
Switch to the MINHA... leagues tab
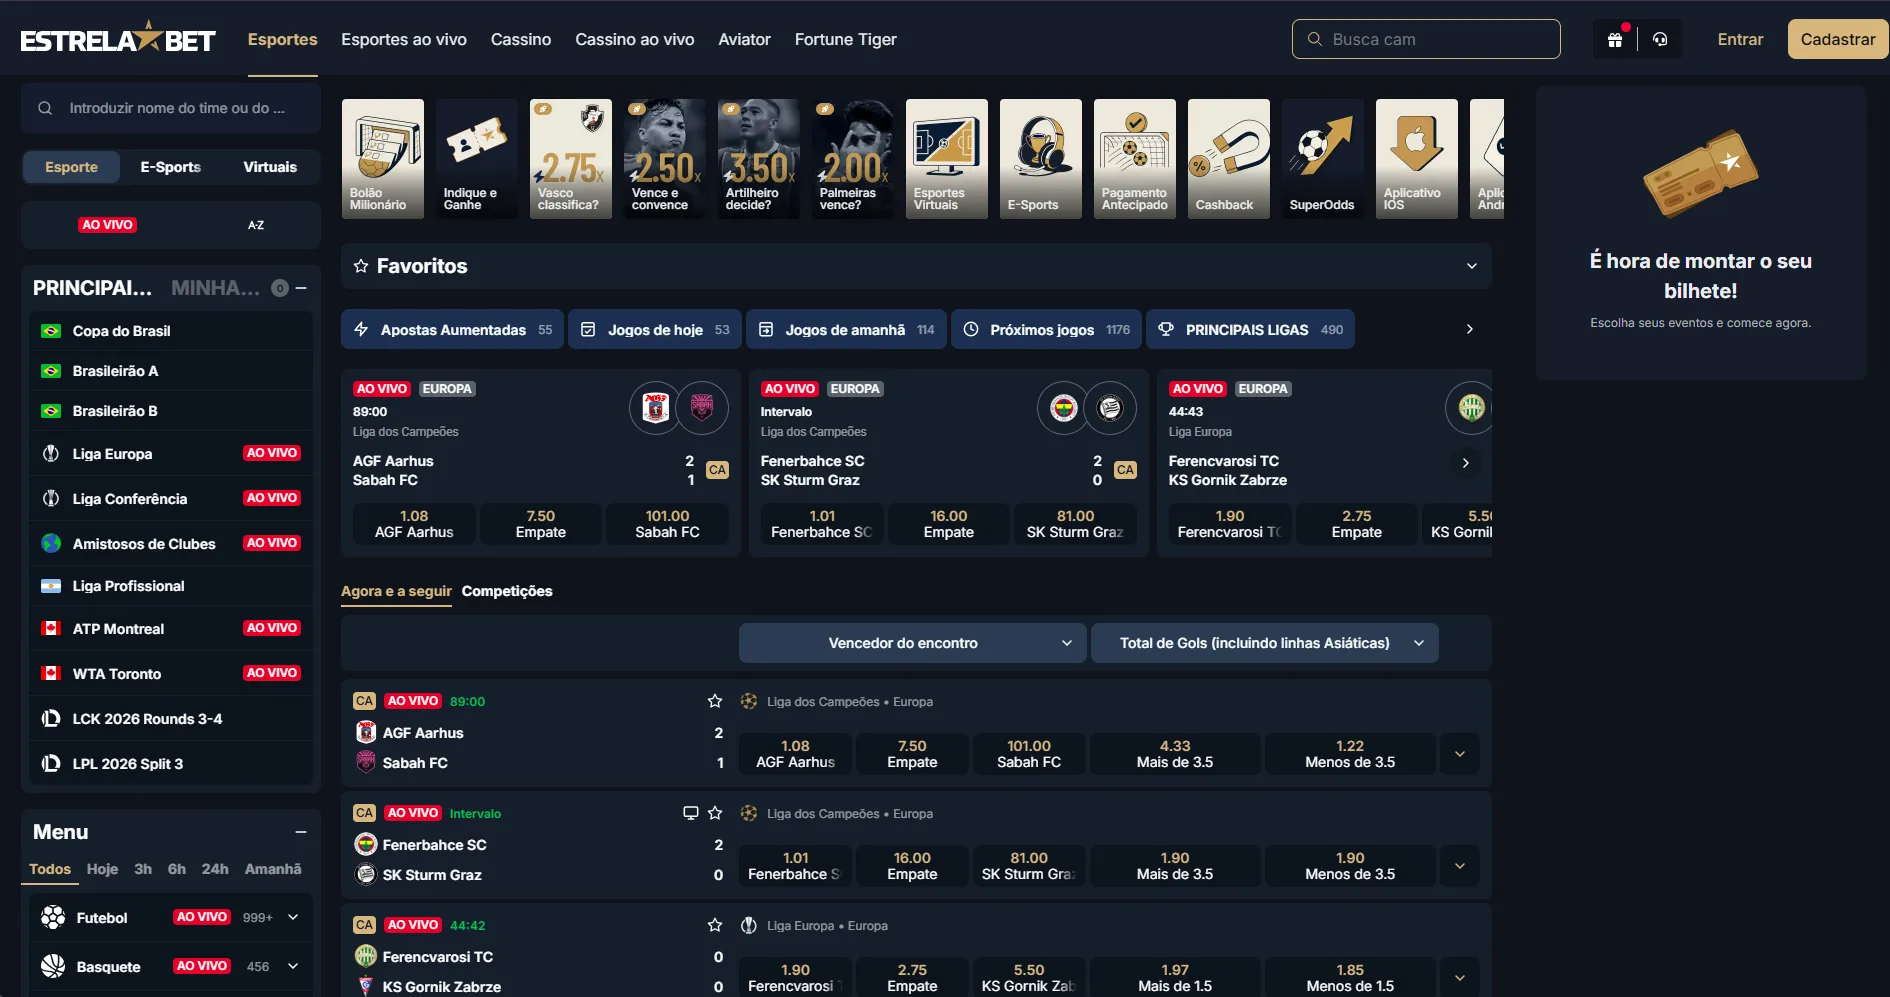215,288
